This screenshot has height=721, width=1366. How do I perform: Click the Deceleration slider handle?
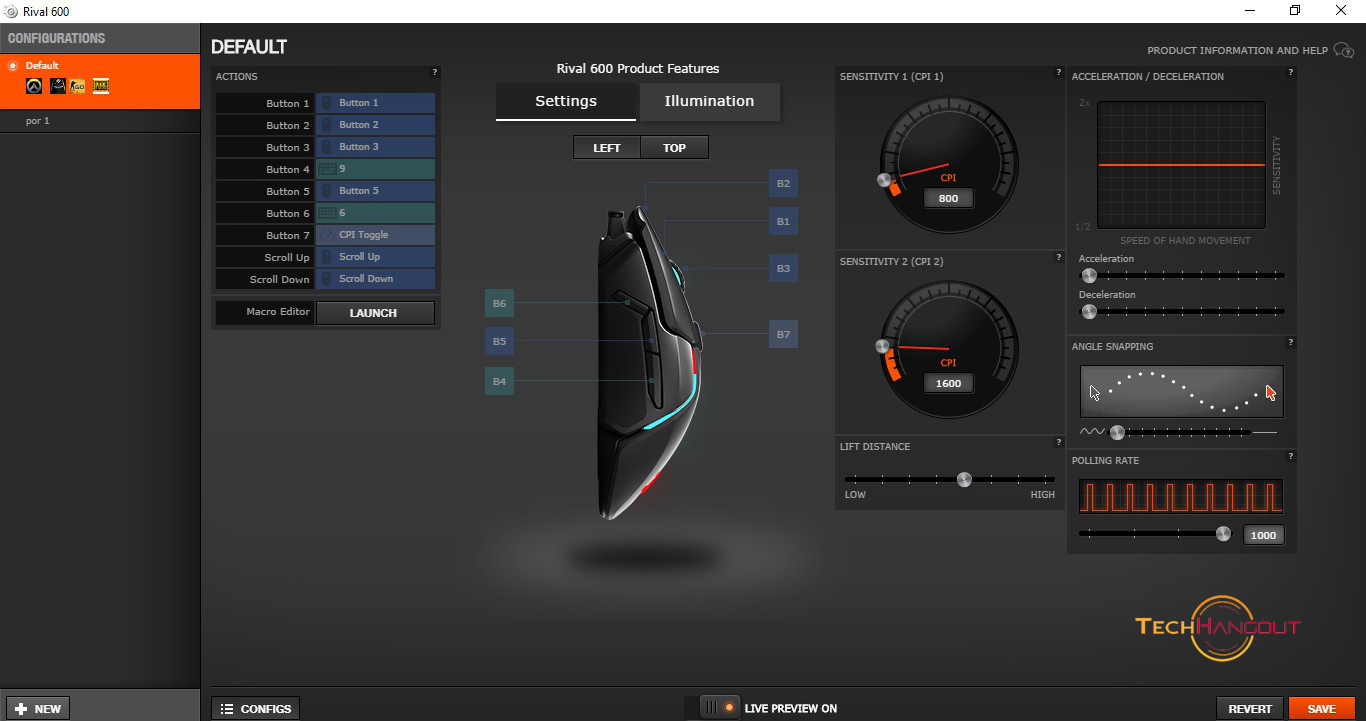[1089, 311]
